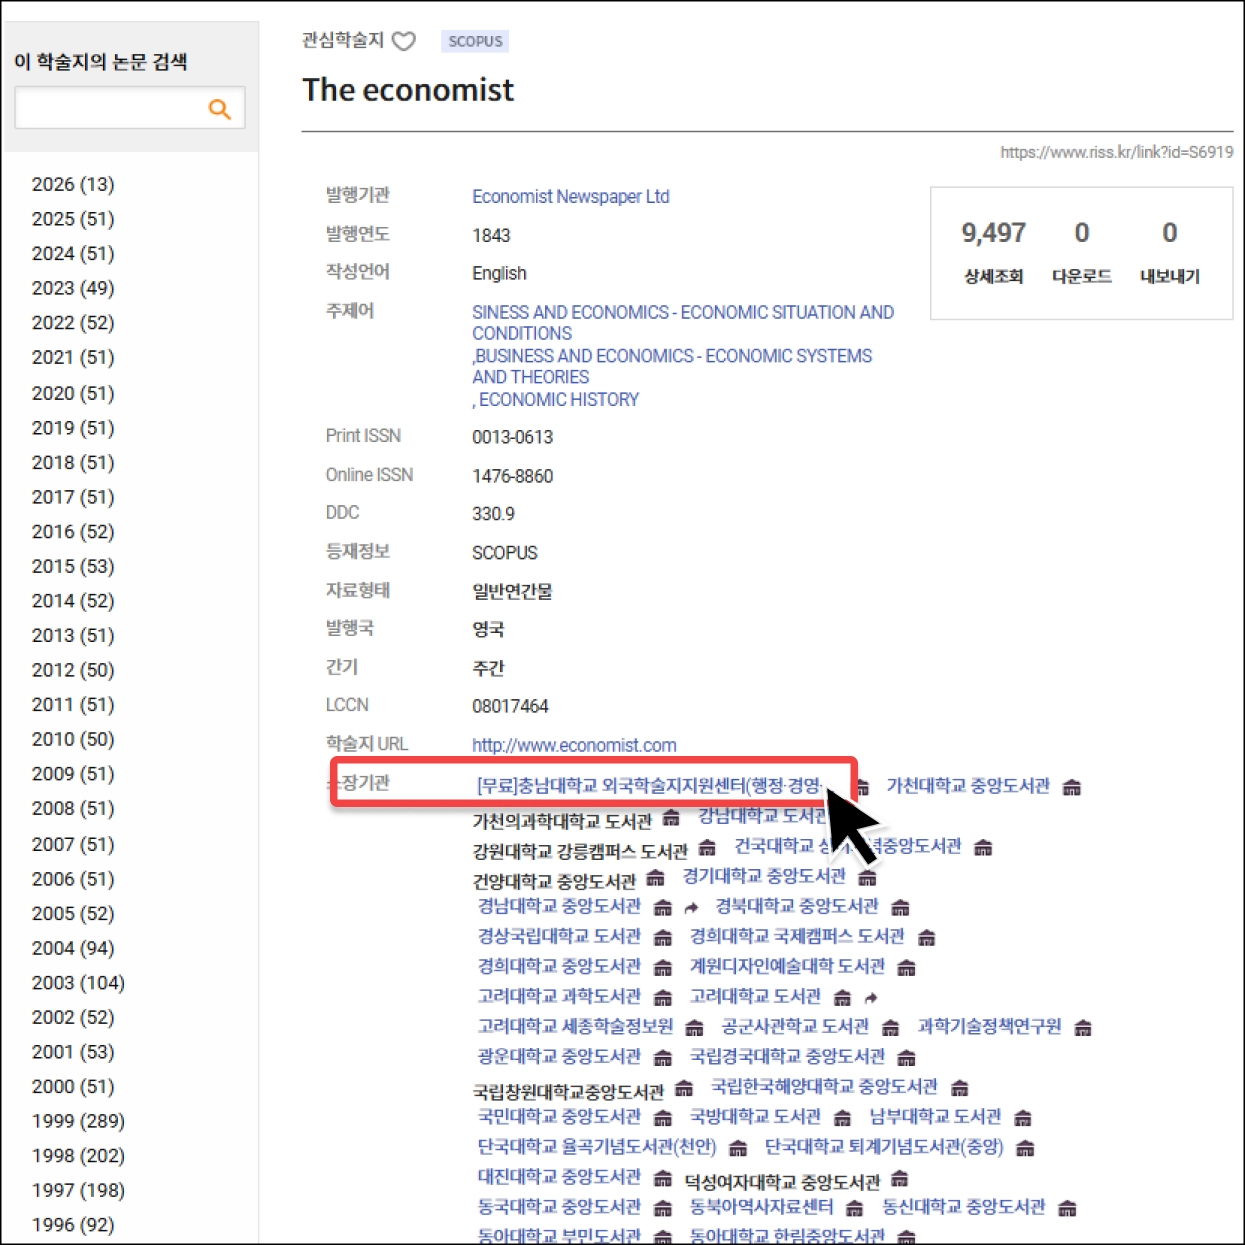
Task: Click library icon next to 강원대학교 강릉캠퍼스 도서관
Action: pyautogui.click(x=707, y=848)
